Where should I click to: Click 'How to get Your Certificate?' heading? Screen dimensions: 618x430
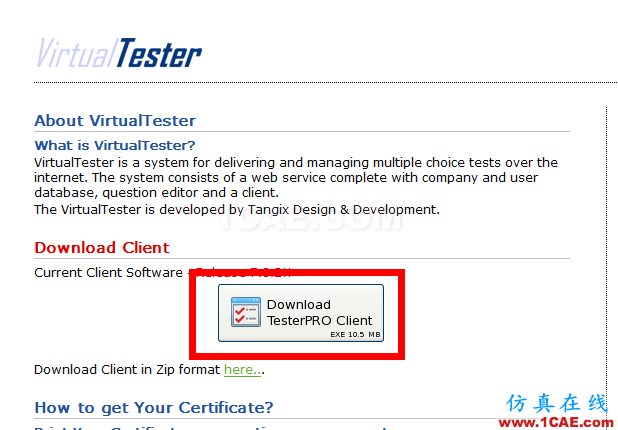(x=154, y=408)
